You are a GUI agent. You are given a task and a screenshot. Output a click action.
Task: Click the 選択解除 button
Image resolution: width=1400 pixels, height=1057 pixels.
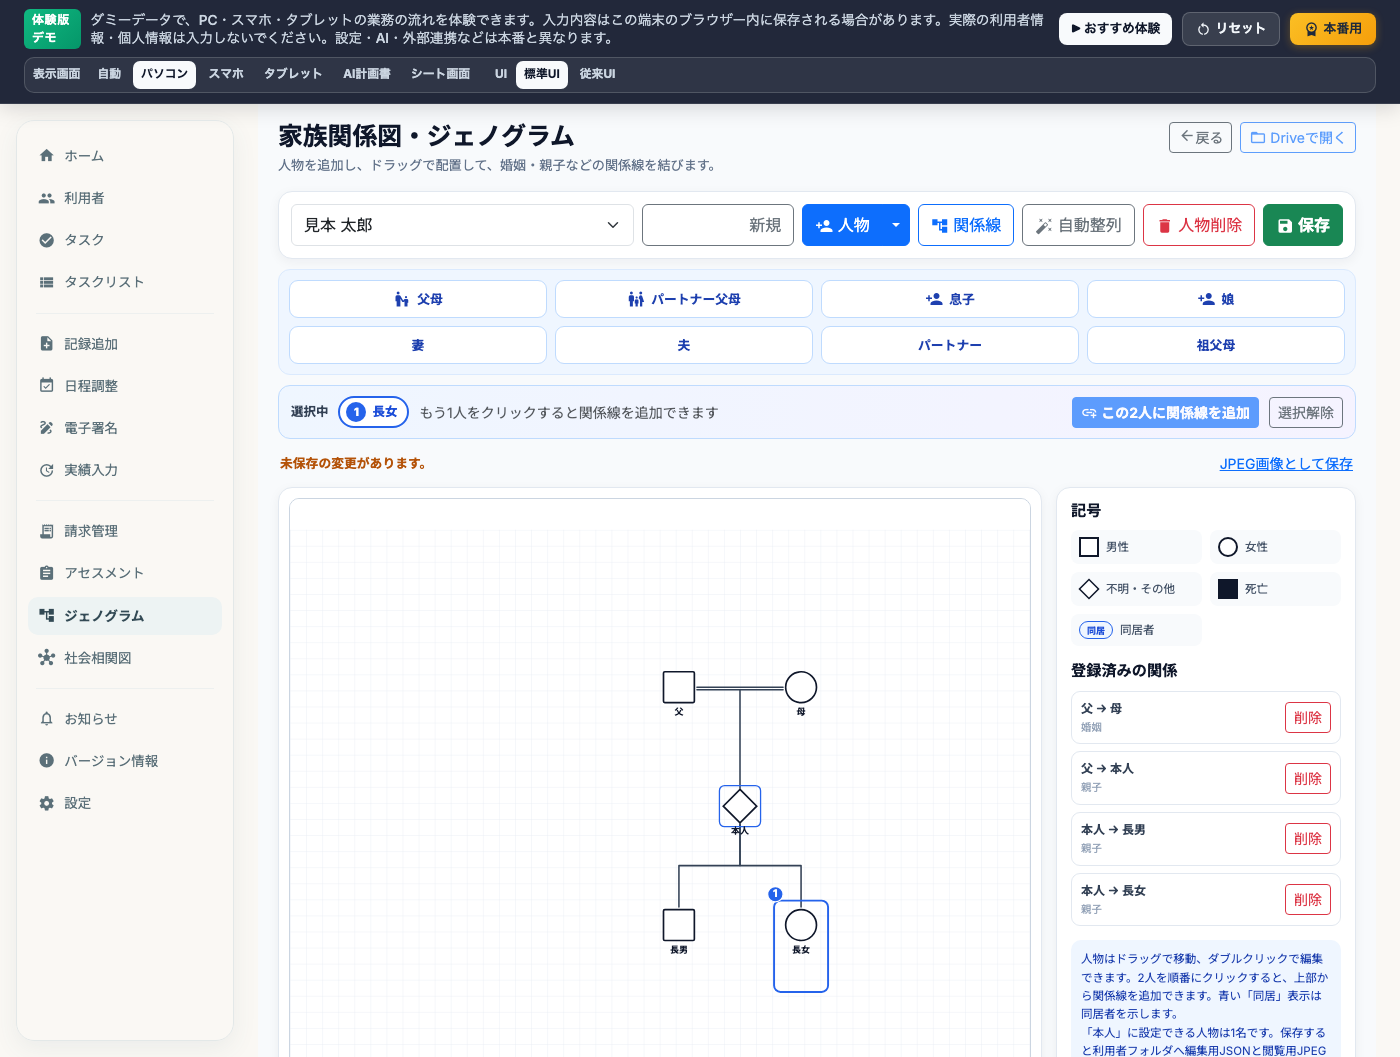(1306, 413)
